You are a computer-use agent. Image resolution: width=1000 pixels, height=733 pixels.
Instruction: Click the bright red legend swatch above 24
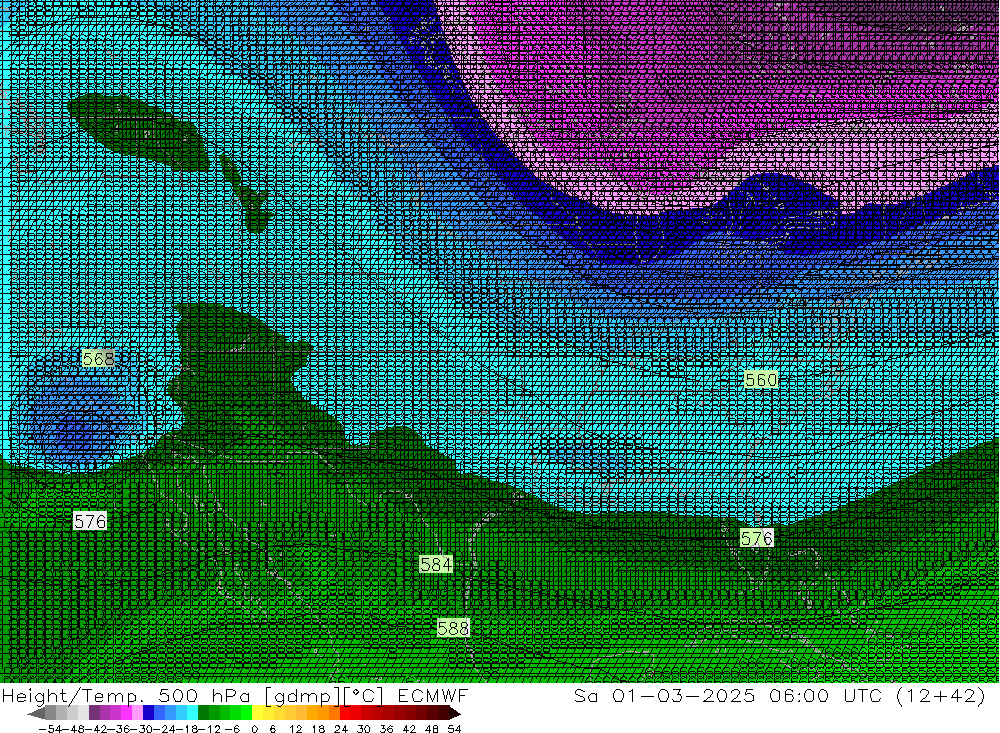[345, 713]
